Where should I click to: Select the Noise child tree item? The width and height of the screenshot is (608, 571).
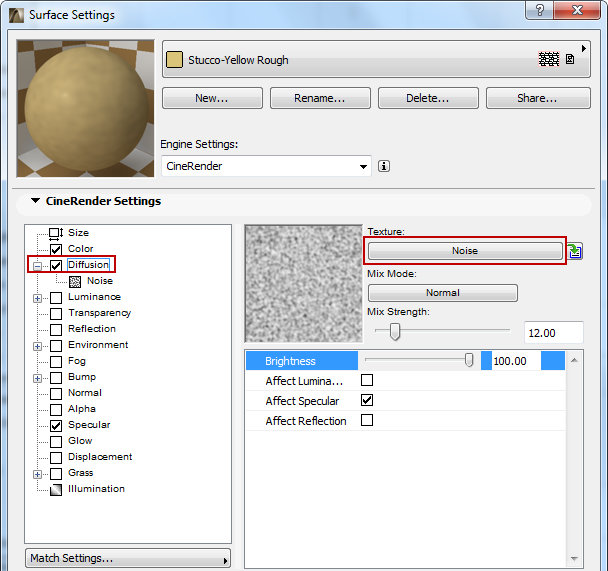100,281
